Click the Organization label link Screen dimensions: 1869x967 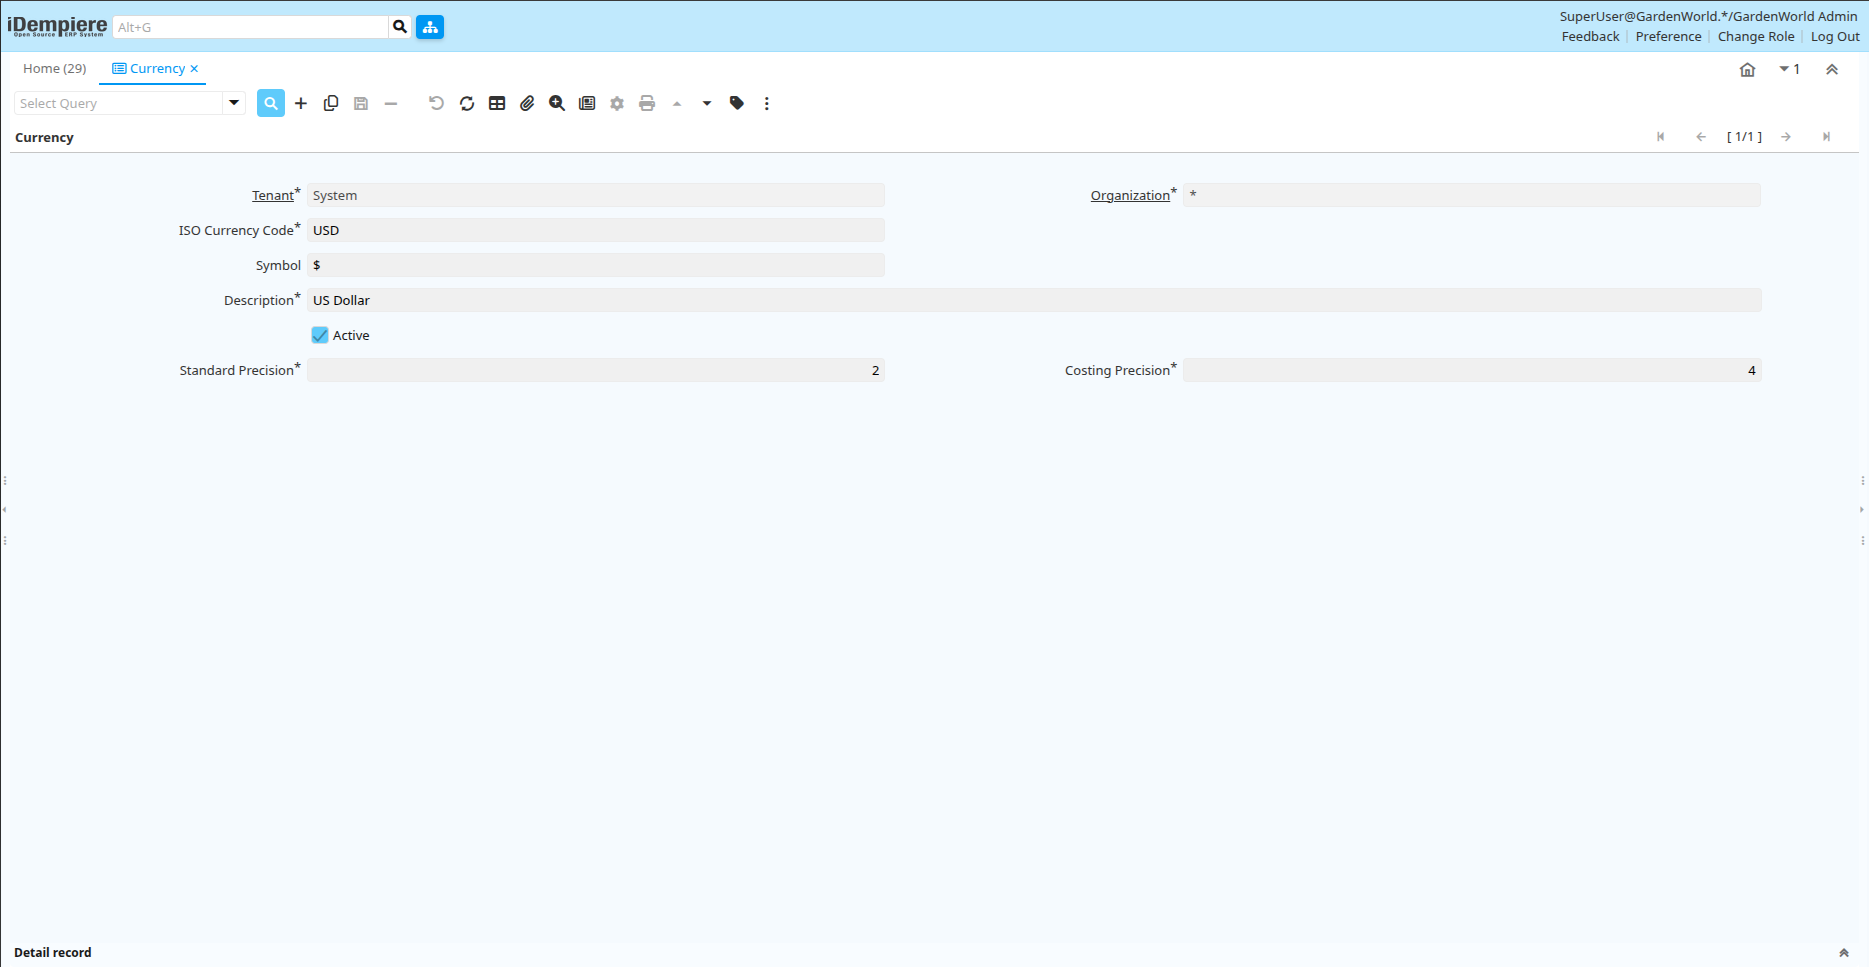coord(1130,195)
